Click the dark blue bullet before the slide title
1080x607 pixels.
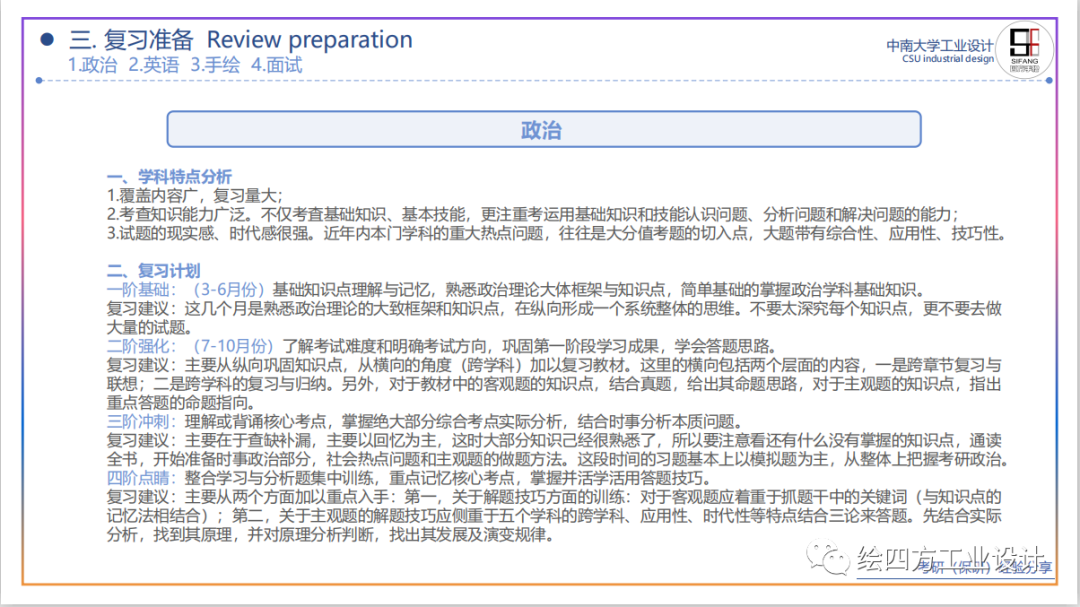(x=47, y=39)
